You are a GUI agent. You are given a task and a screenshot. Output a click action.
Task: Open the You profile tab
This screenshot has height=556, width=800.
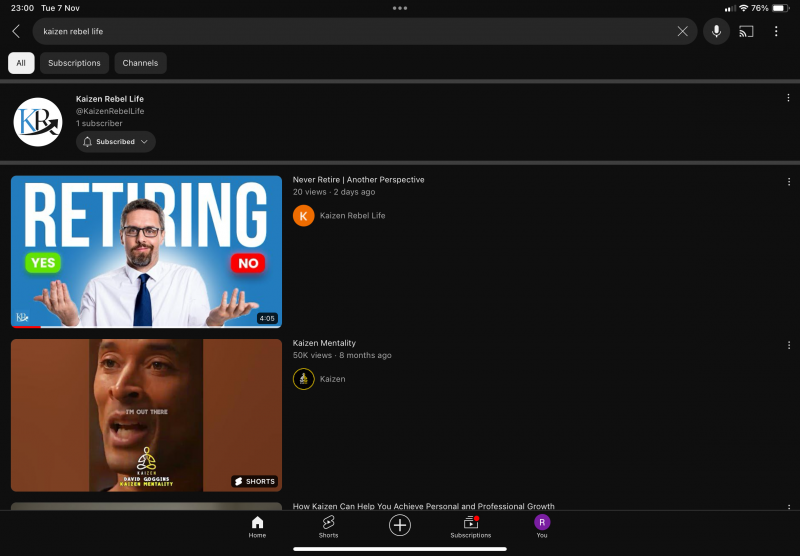click(x=542, y=527)
